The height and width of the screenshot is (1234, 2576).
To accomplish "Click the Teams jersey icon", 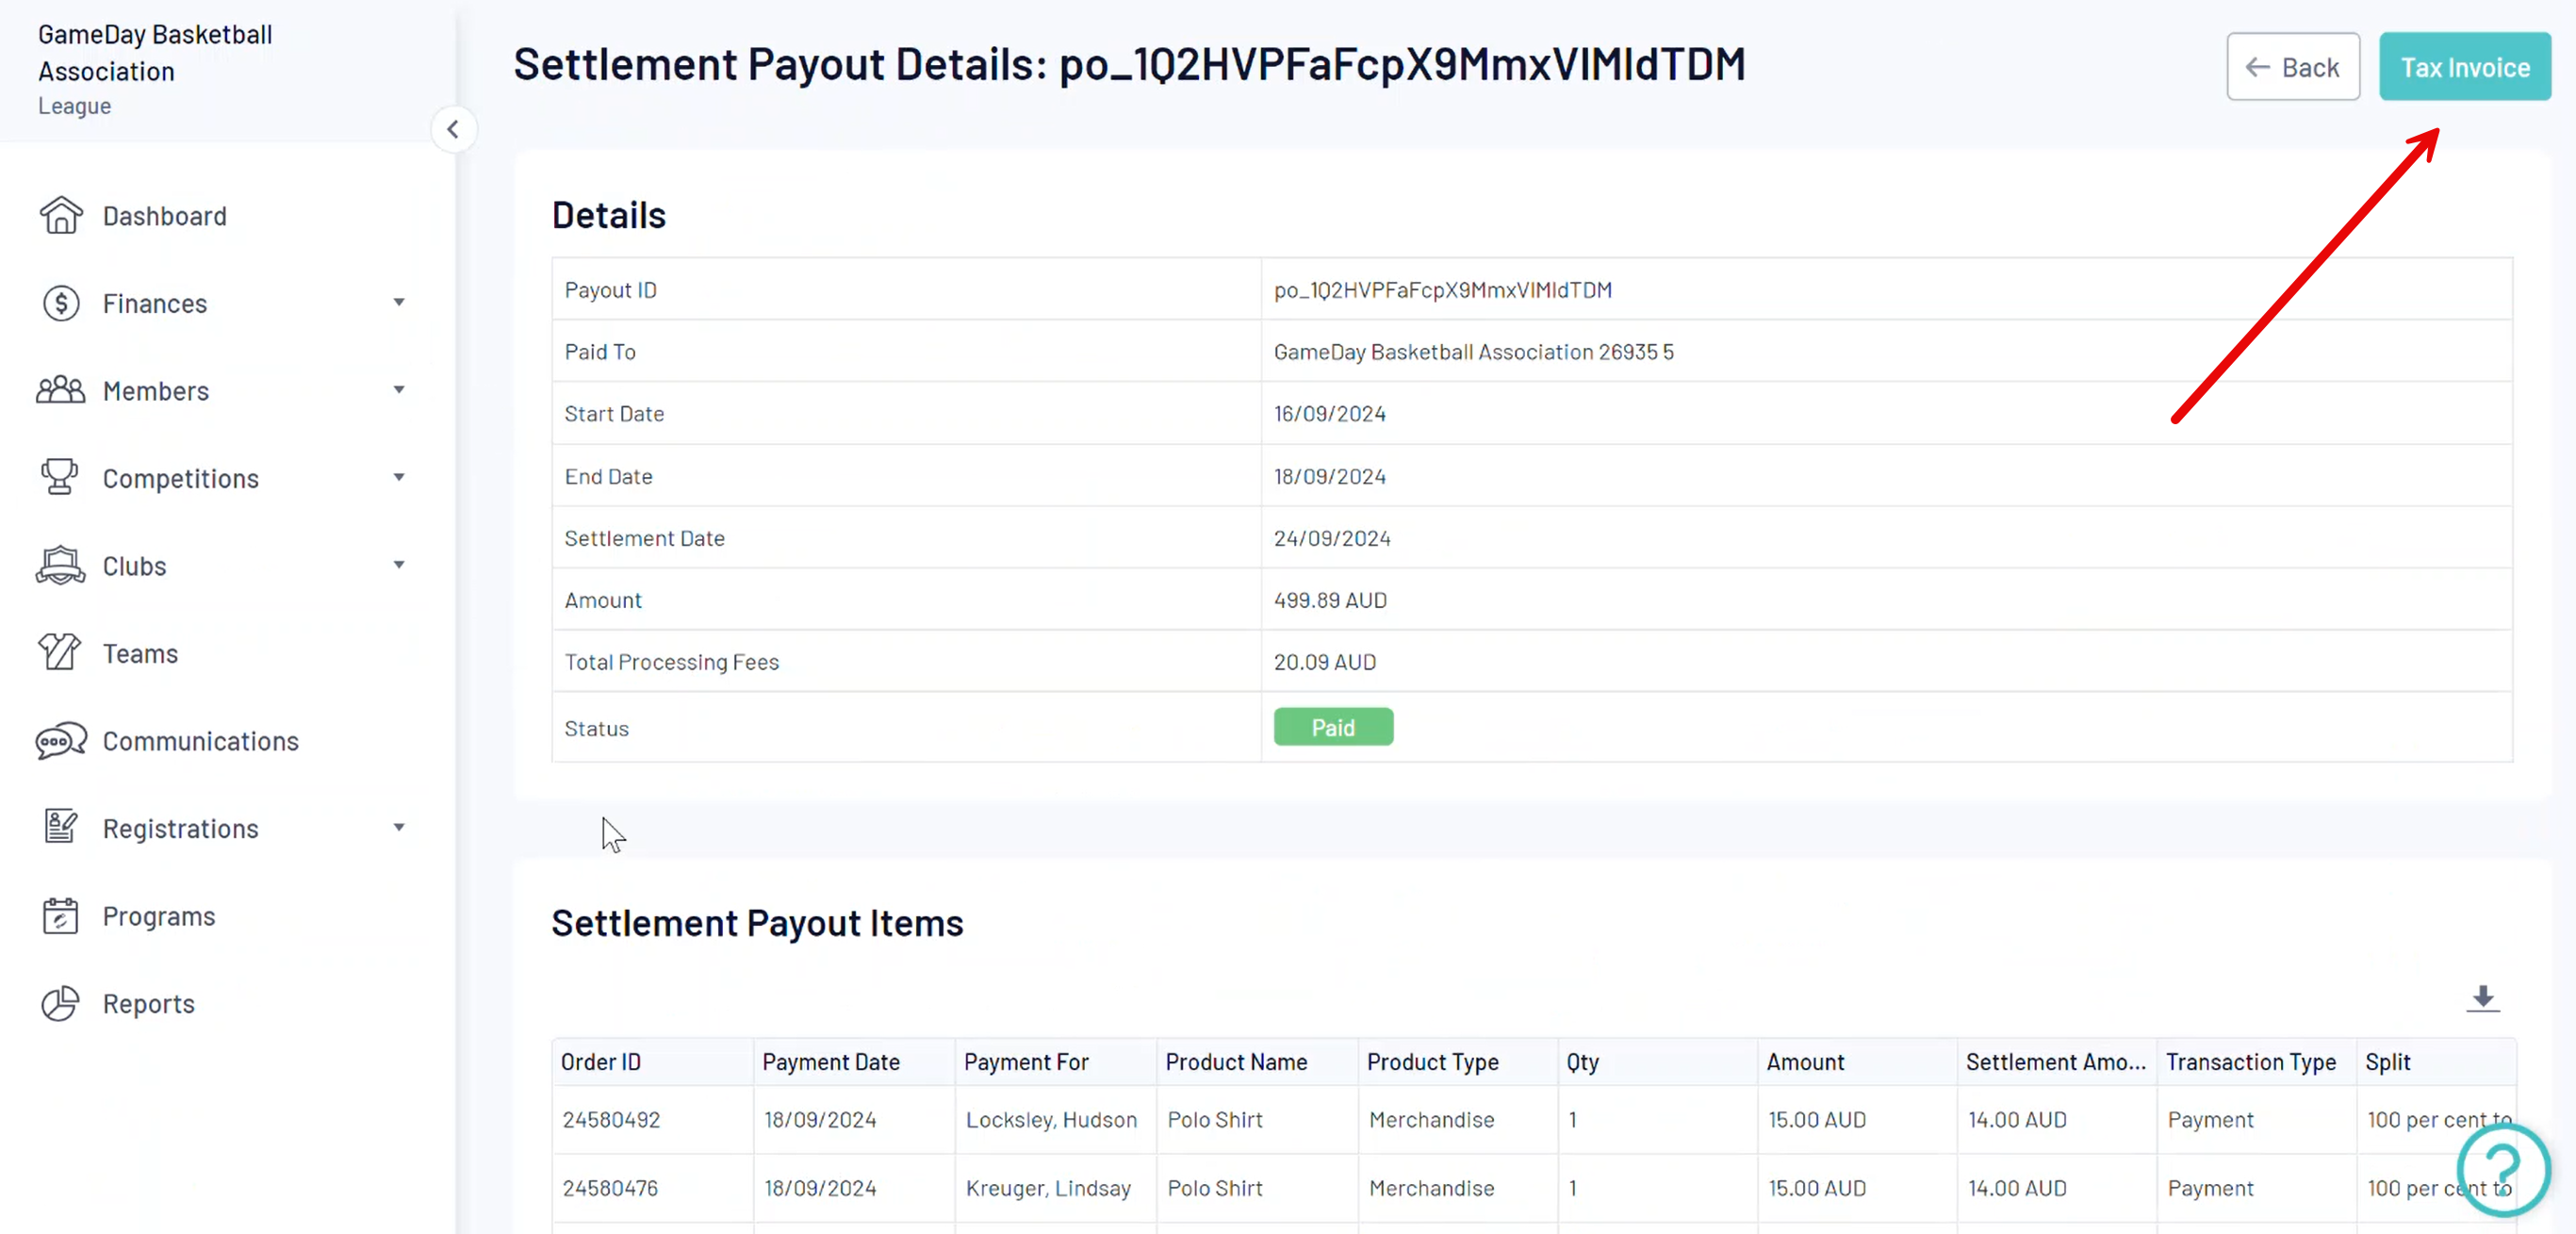I will pos(60,652).
